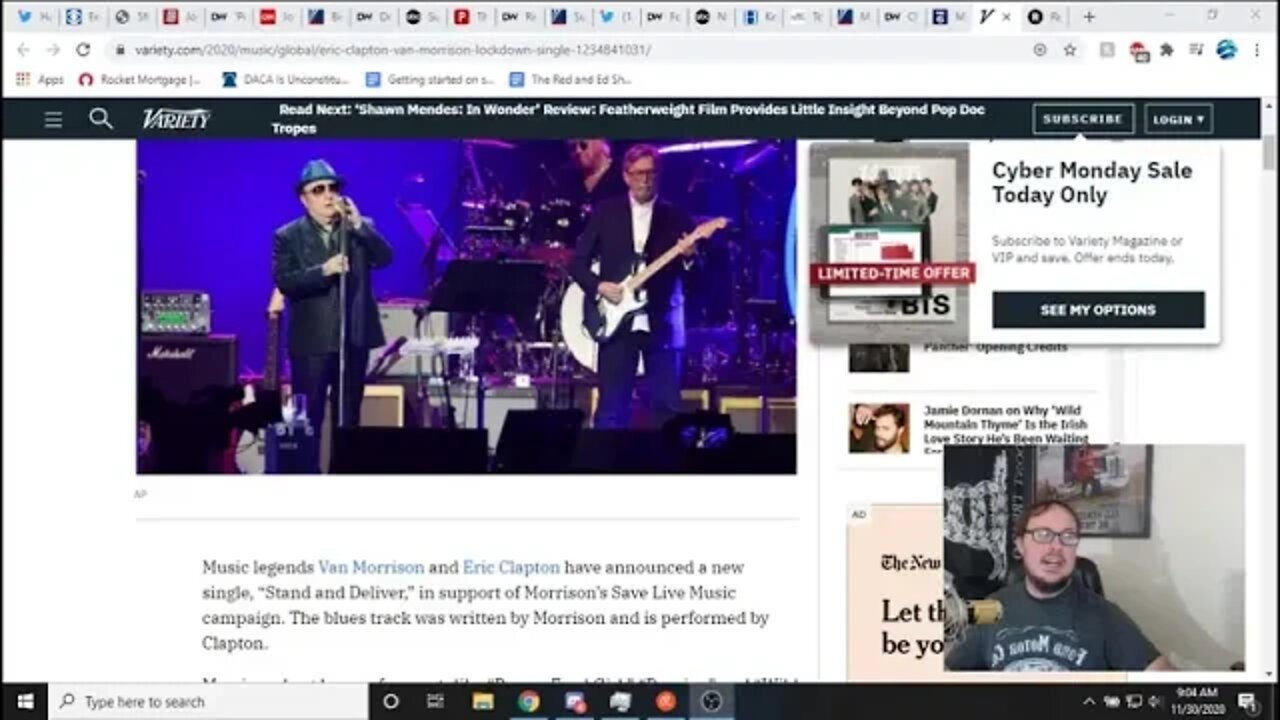Open Cyber Monday magazine offer image
Viewport: 1280px width, 720px height.
point(890,243)
